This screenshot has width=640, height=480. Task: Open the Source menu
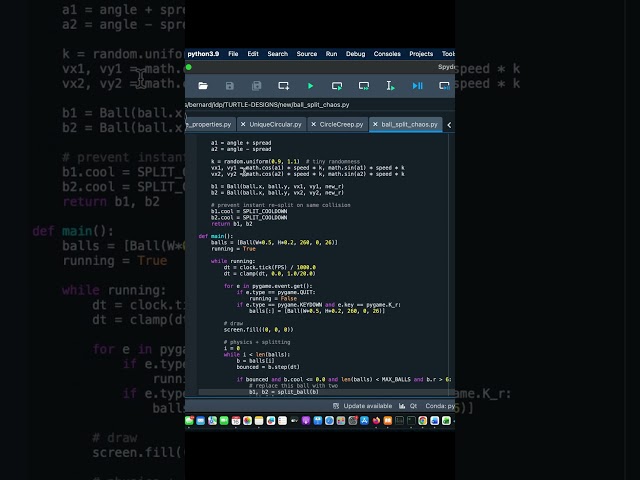coord(307,54)
